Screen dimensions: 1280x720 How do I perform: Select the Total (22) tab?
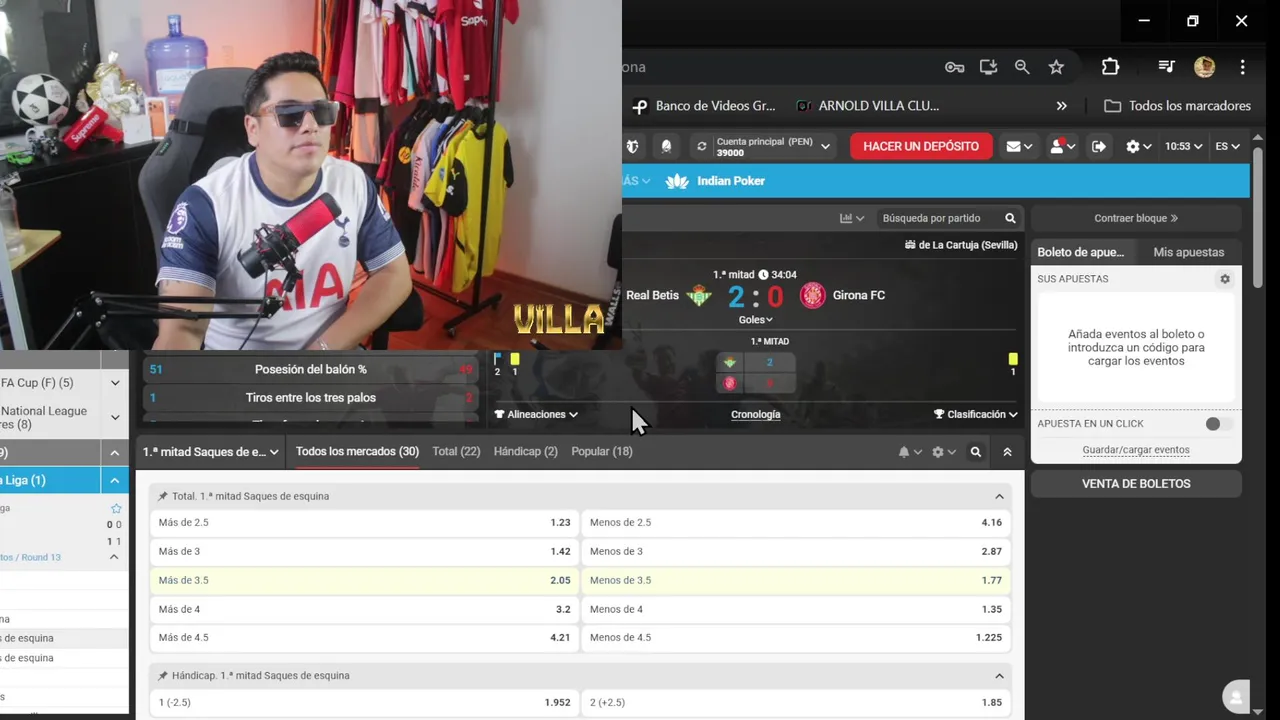coord(456,452)
